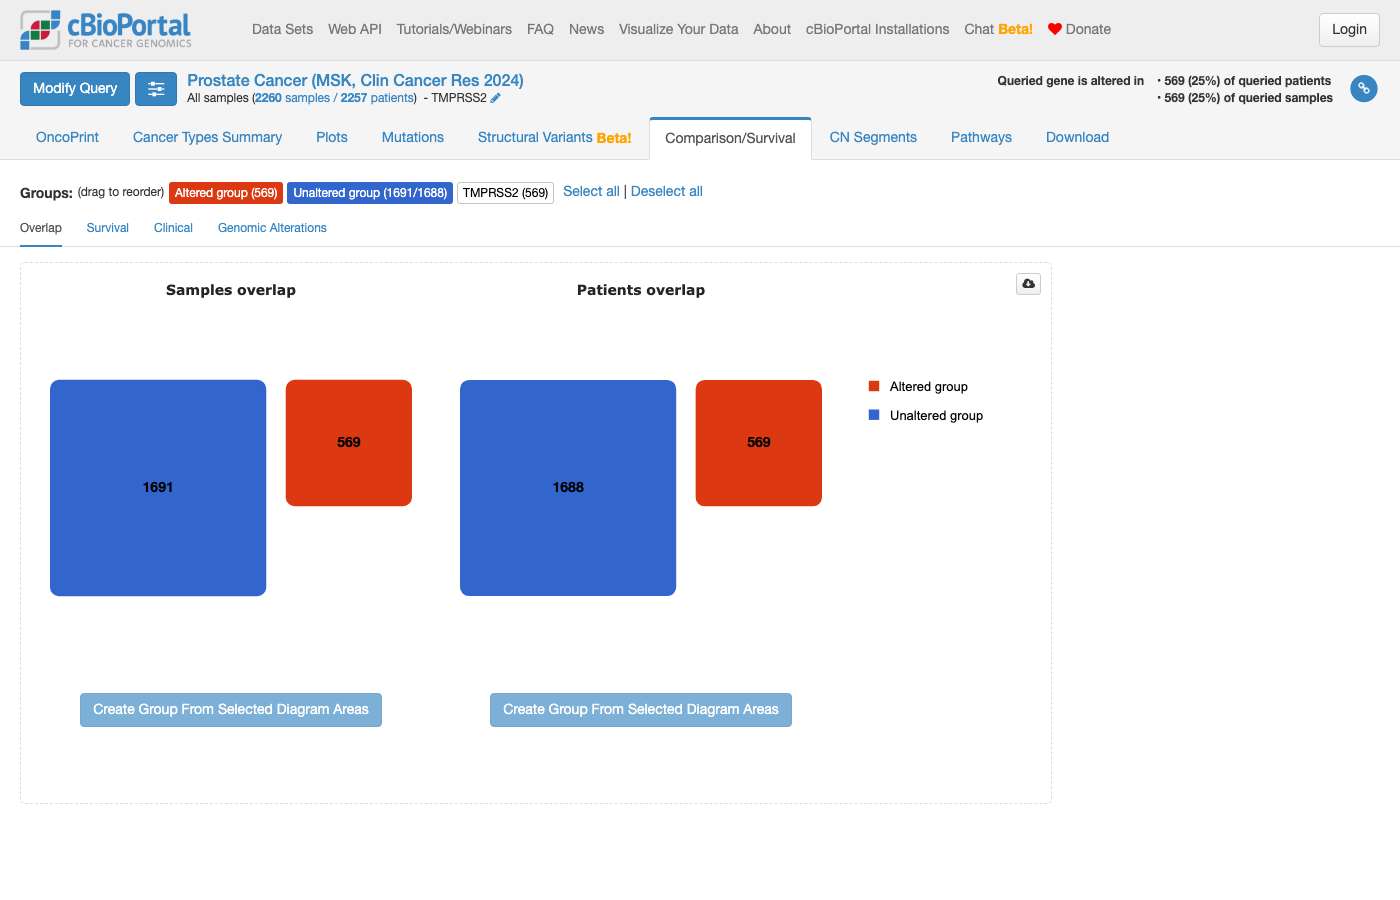This screenshot has width=1400, height=900.
Task: Open the OncoPrint tab
Action: point(67,138)
